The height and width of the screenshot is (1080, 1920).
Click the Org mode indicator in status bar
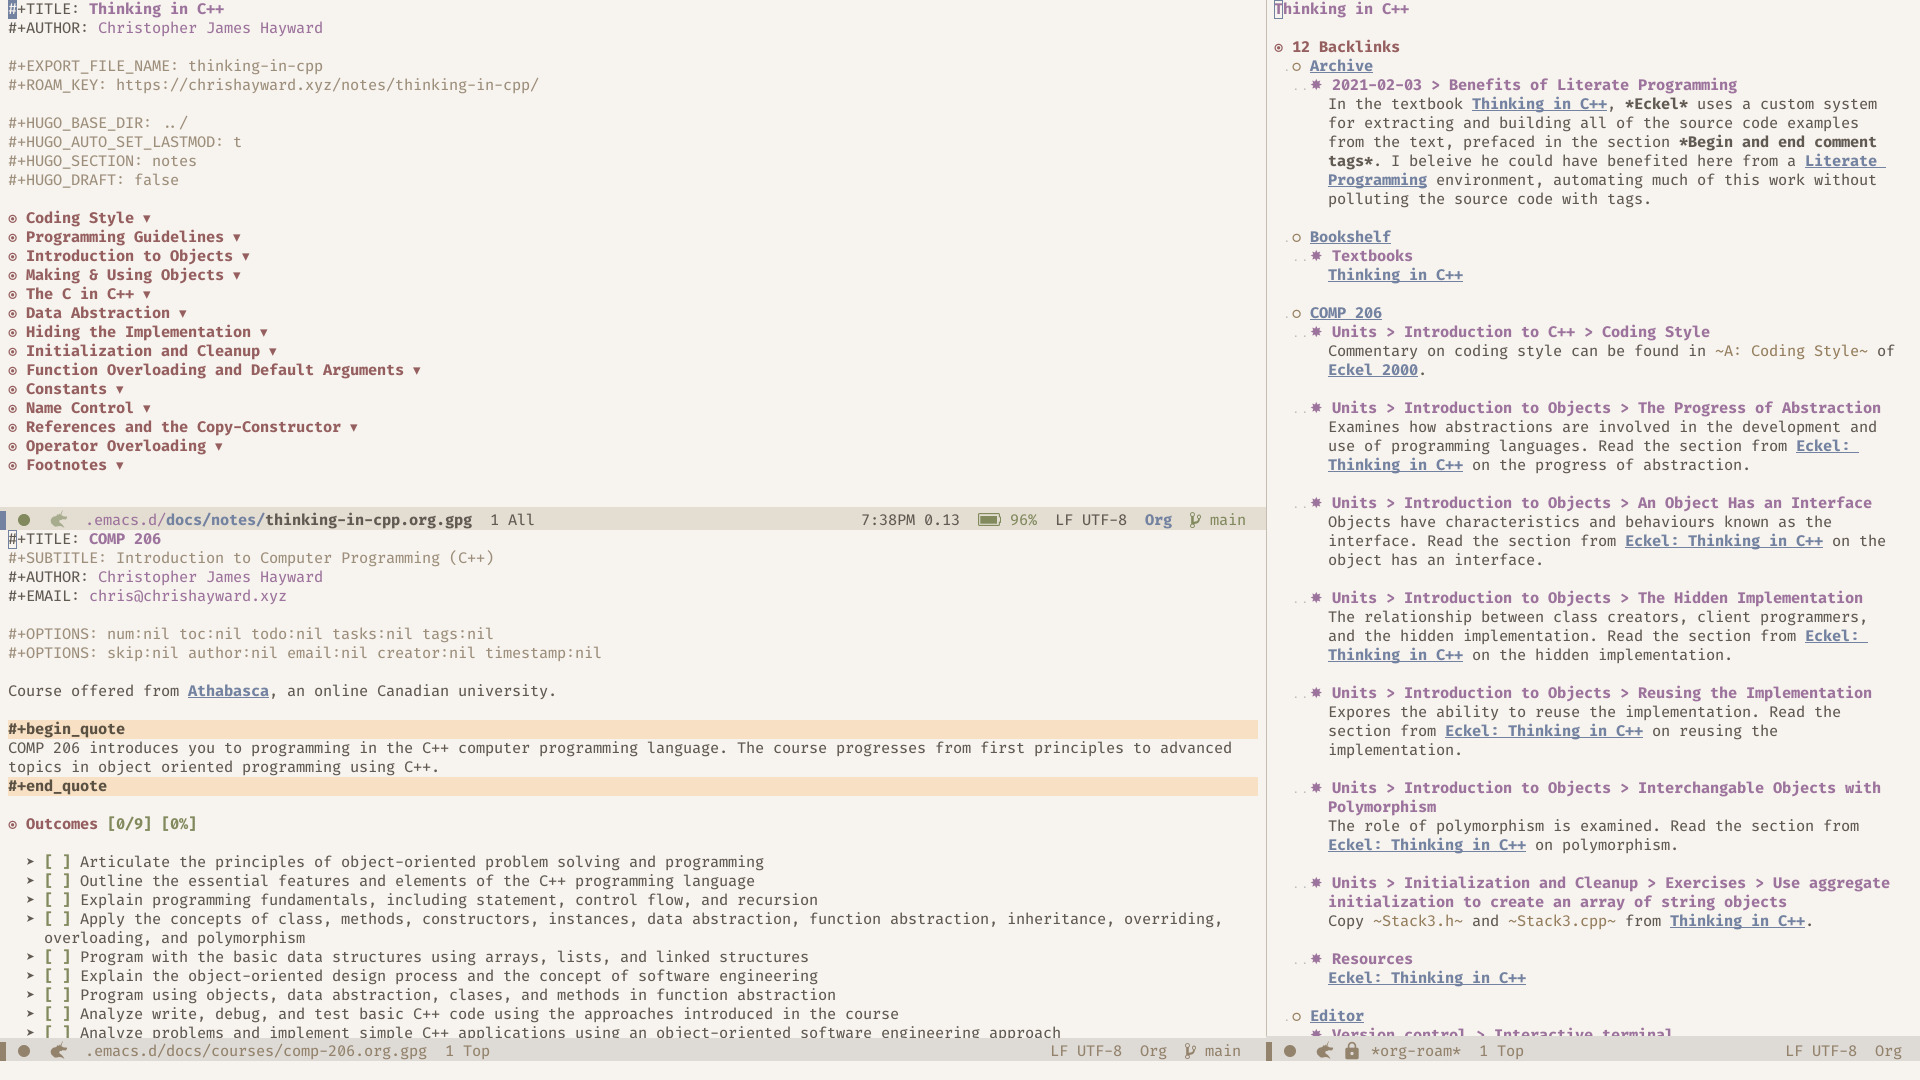pyautogui.click(x=1156, y=518)
